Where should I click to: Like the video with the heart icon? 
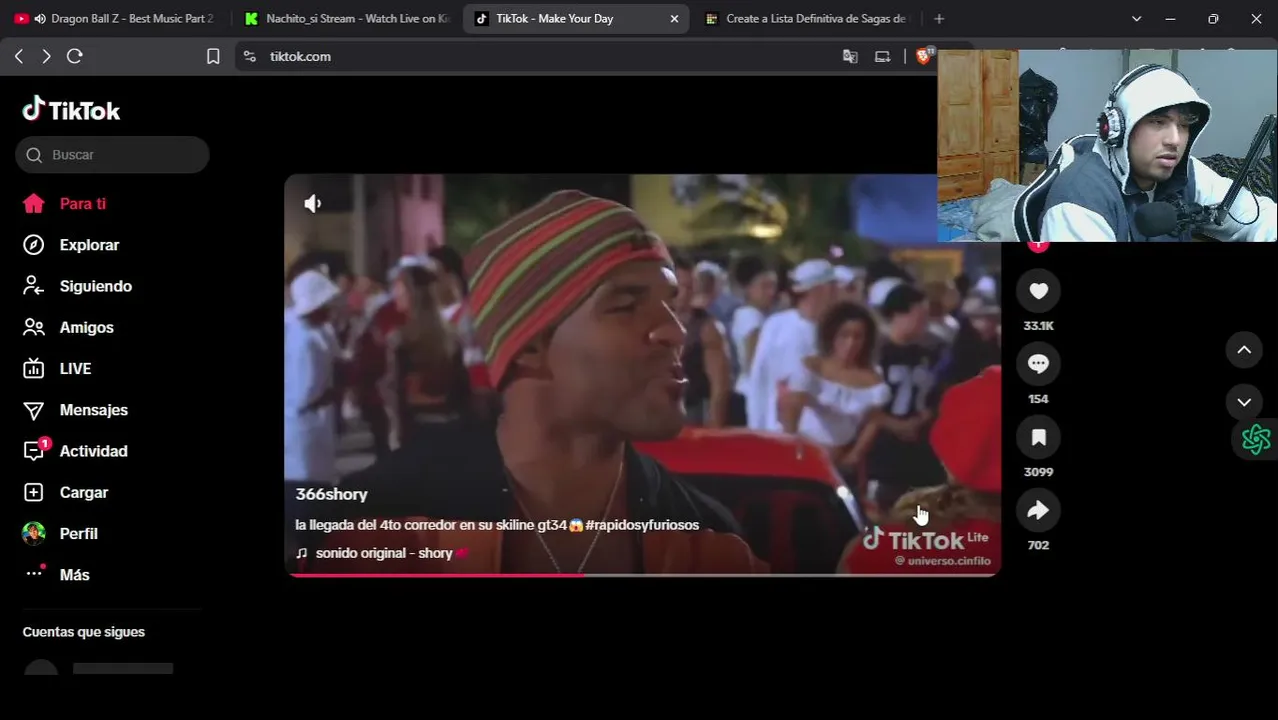coord(1038,291)
